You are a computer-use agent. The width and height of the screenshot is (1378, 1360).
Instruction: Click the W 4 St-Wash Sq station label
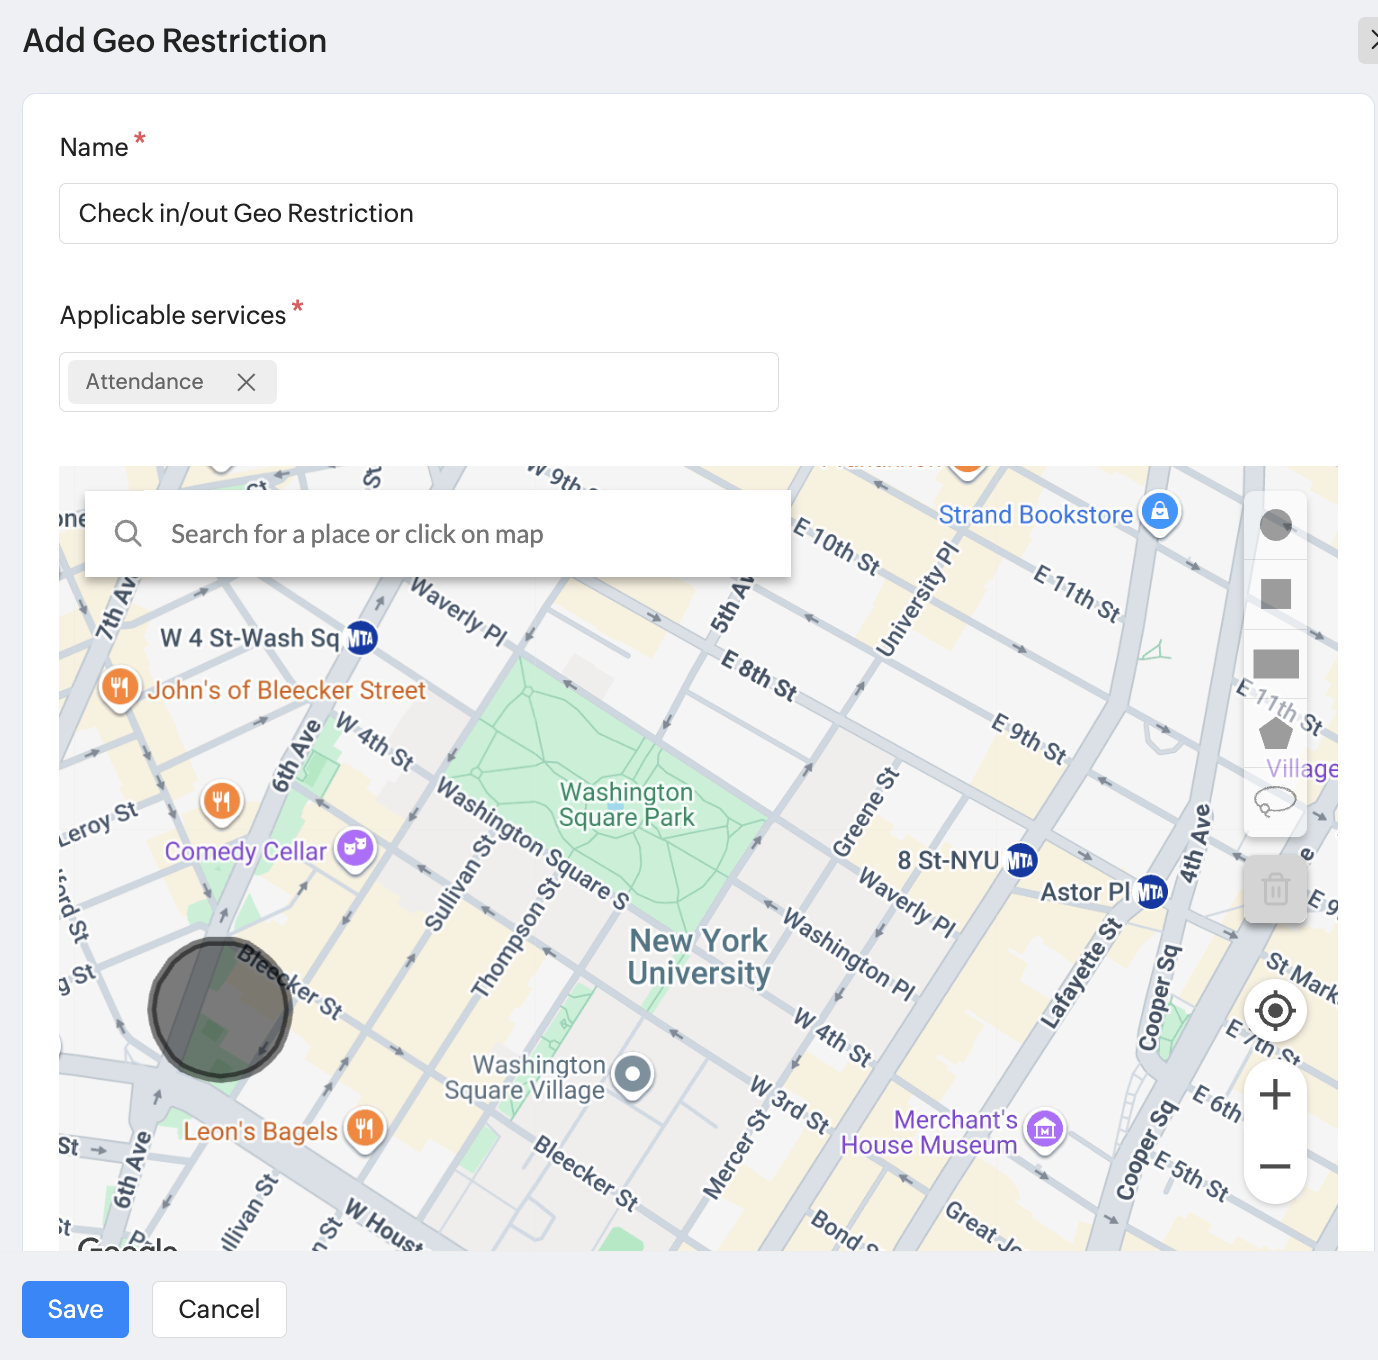[250, 638]
